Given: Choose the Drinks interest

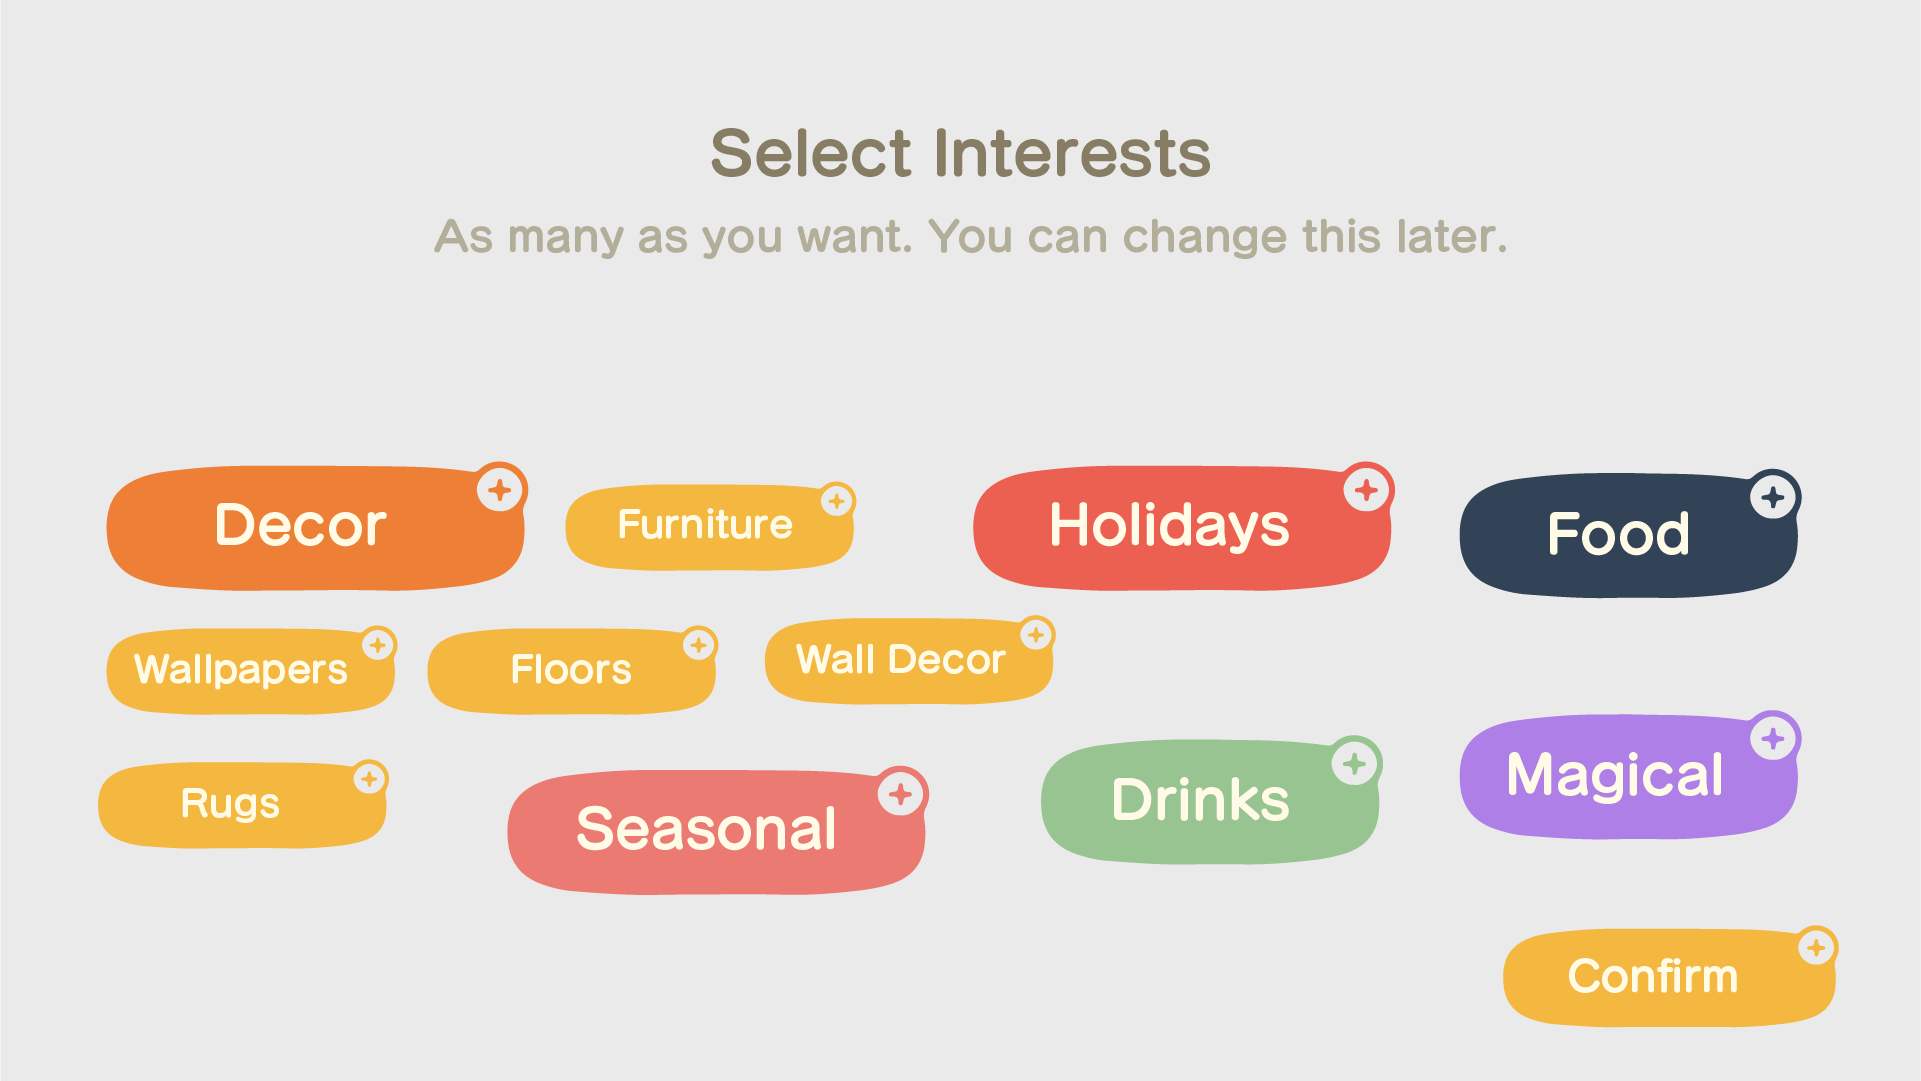Looking at the screenshot, I should [x=1210, y=802].
